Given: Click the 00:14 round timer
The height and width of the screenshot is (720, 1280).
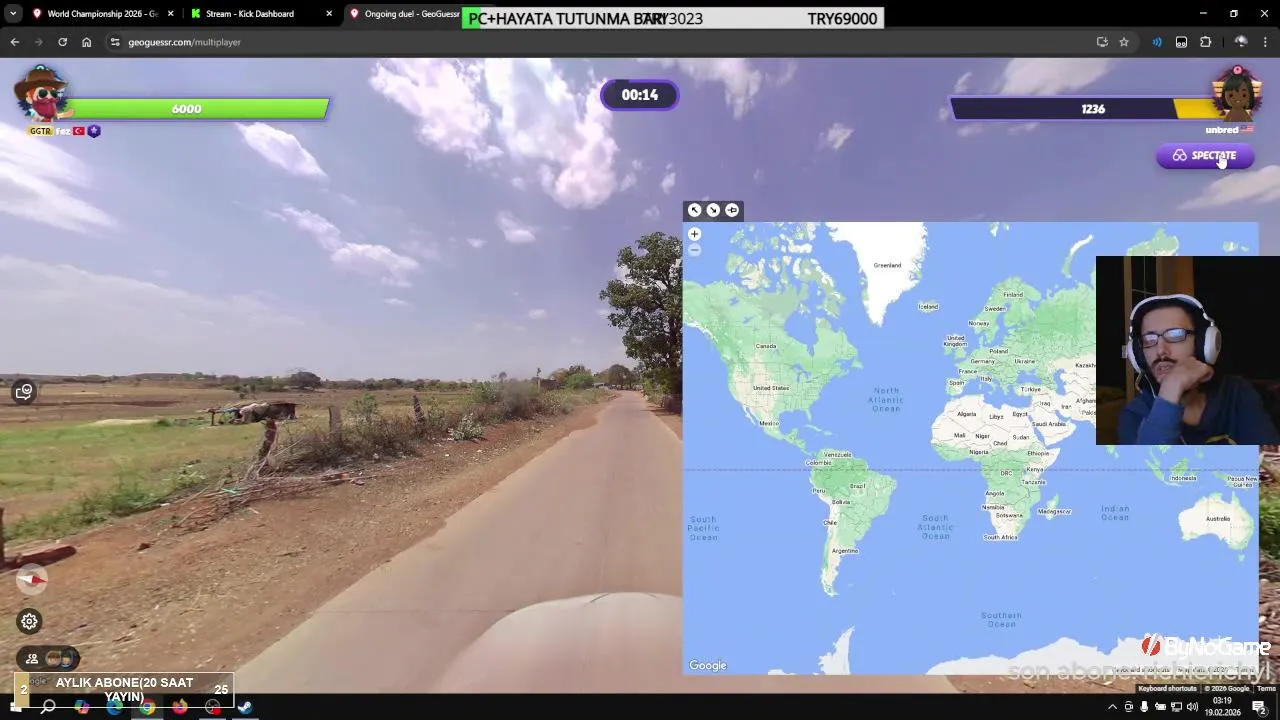Looking at the screenshot, I should (640, 95).
